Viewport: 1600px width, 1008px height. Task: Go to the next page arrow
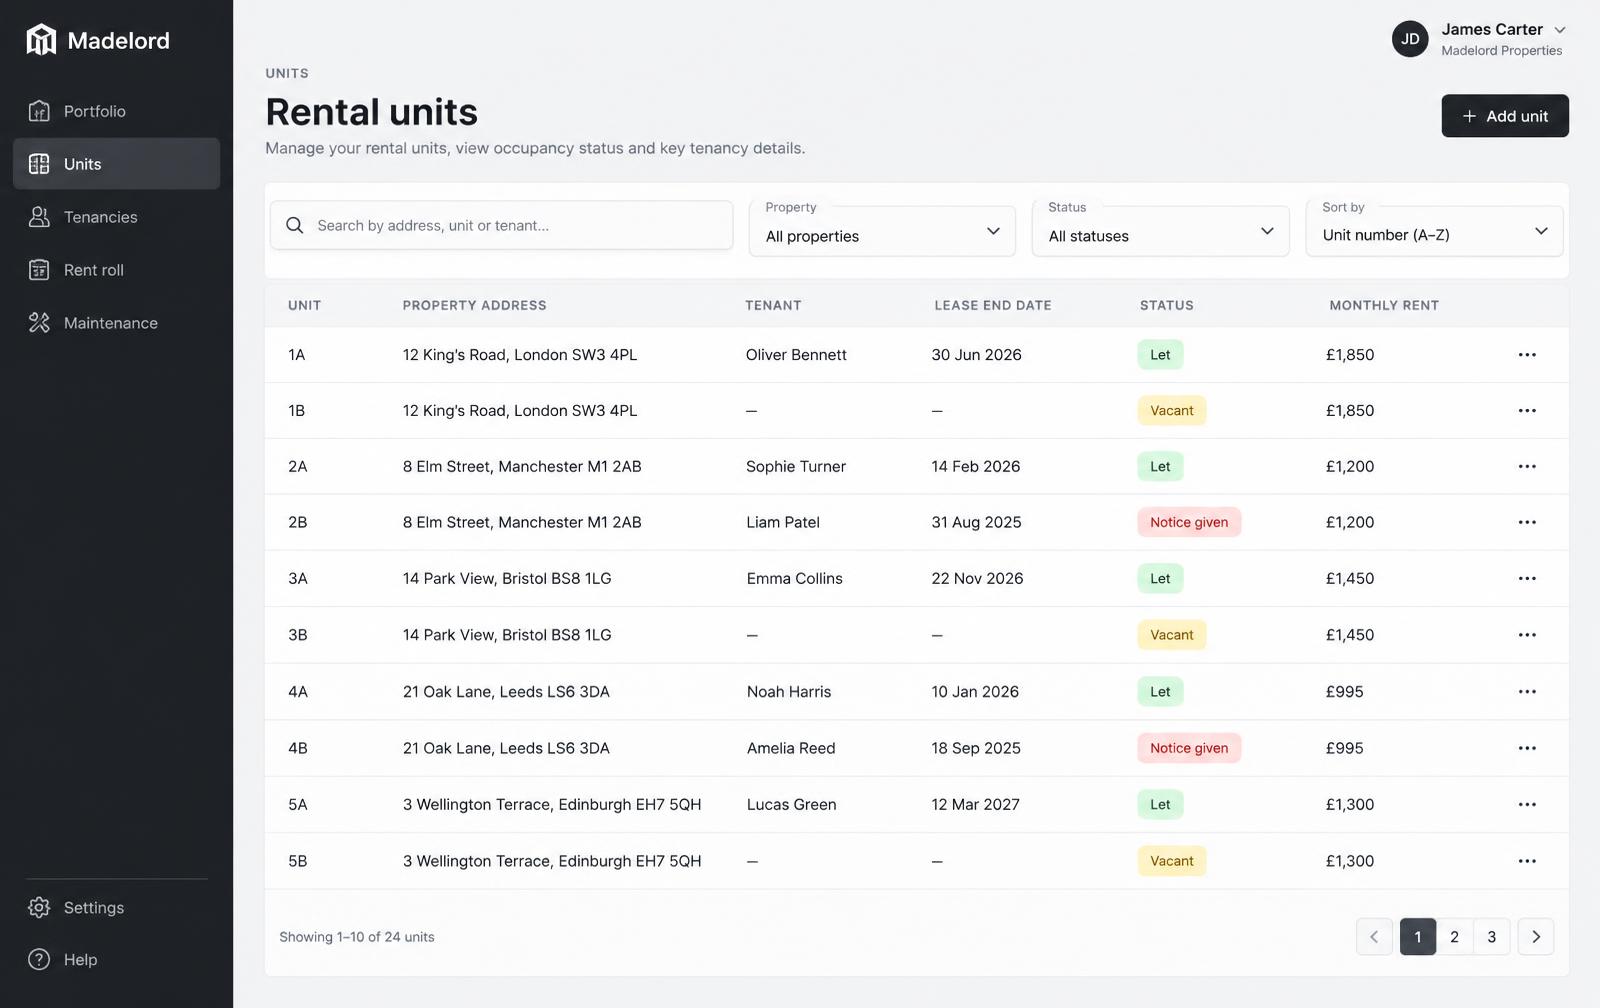pyautogui.click(x=1536, y=937)
